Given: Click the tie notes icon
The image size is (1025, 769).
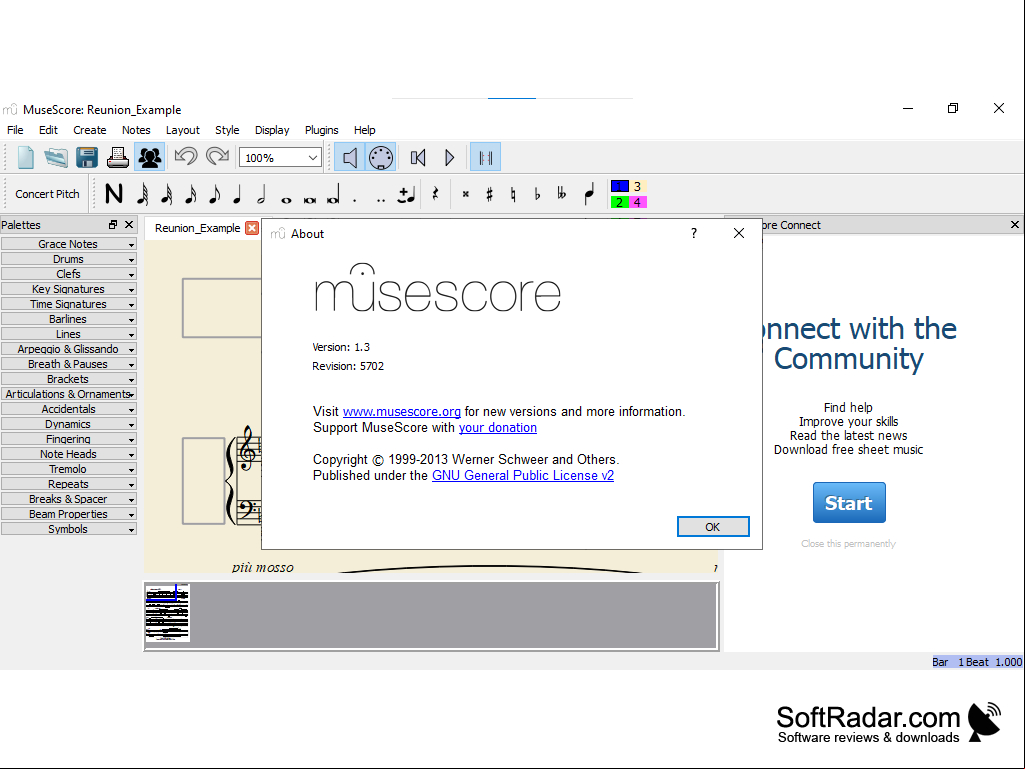Looking at the screenshot, I should point(406,194).
